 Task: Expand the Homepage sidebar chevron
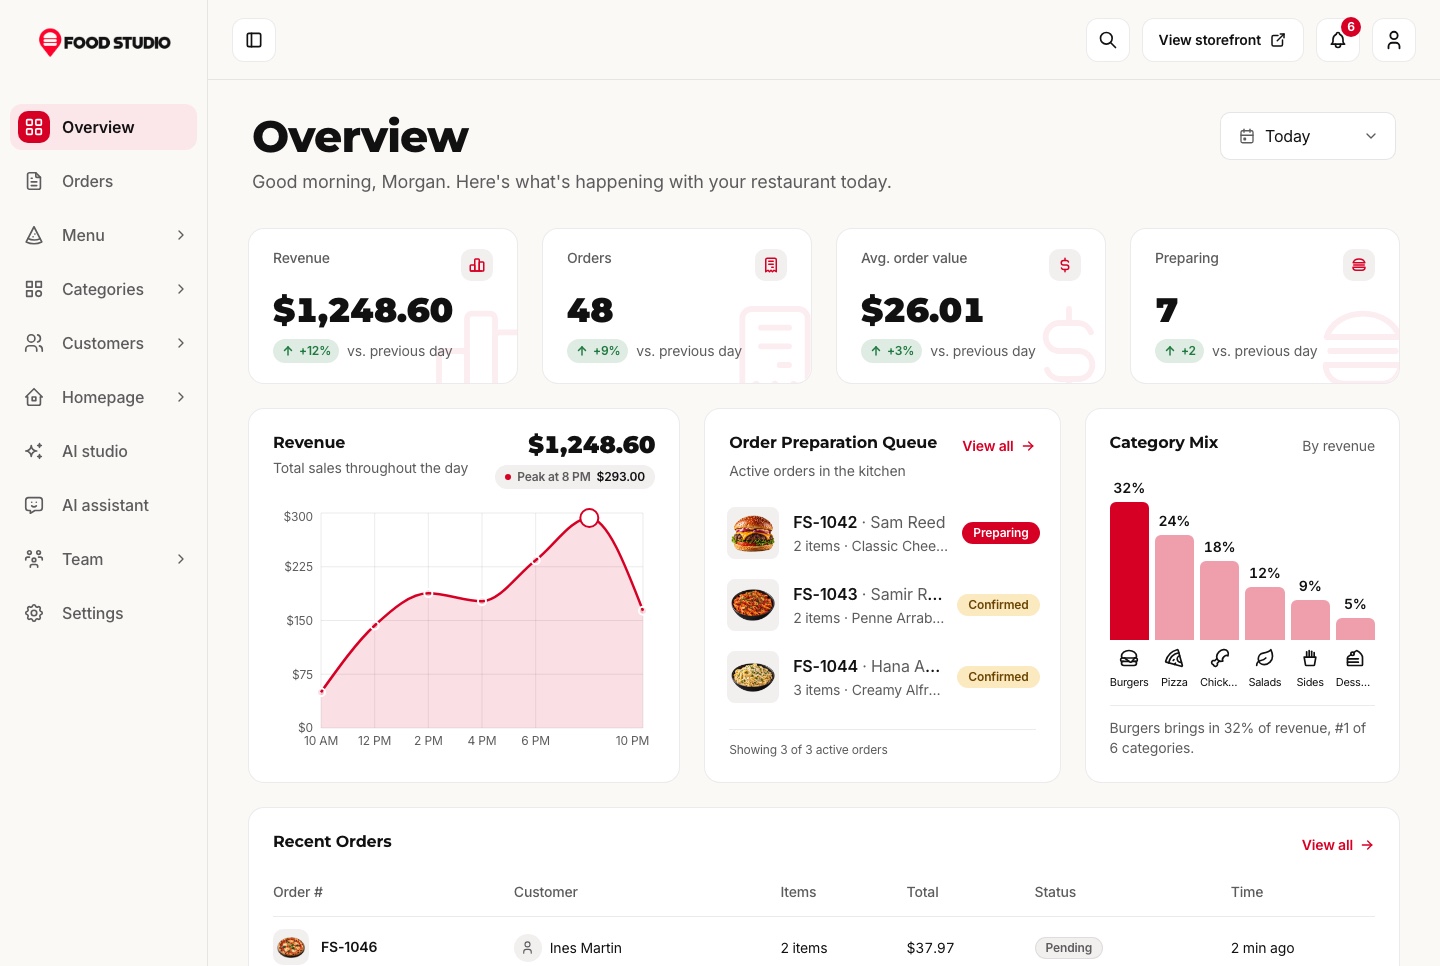click(181, 397)
